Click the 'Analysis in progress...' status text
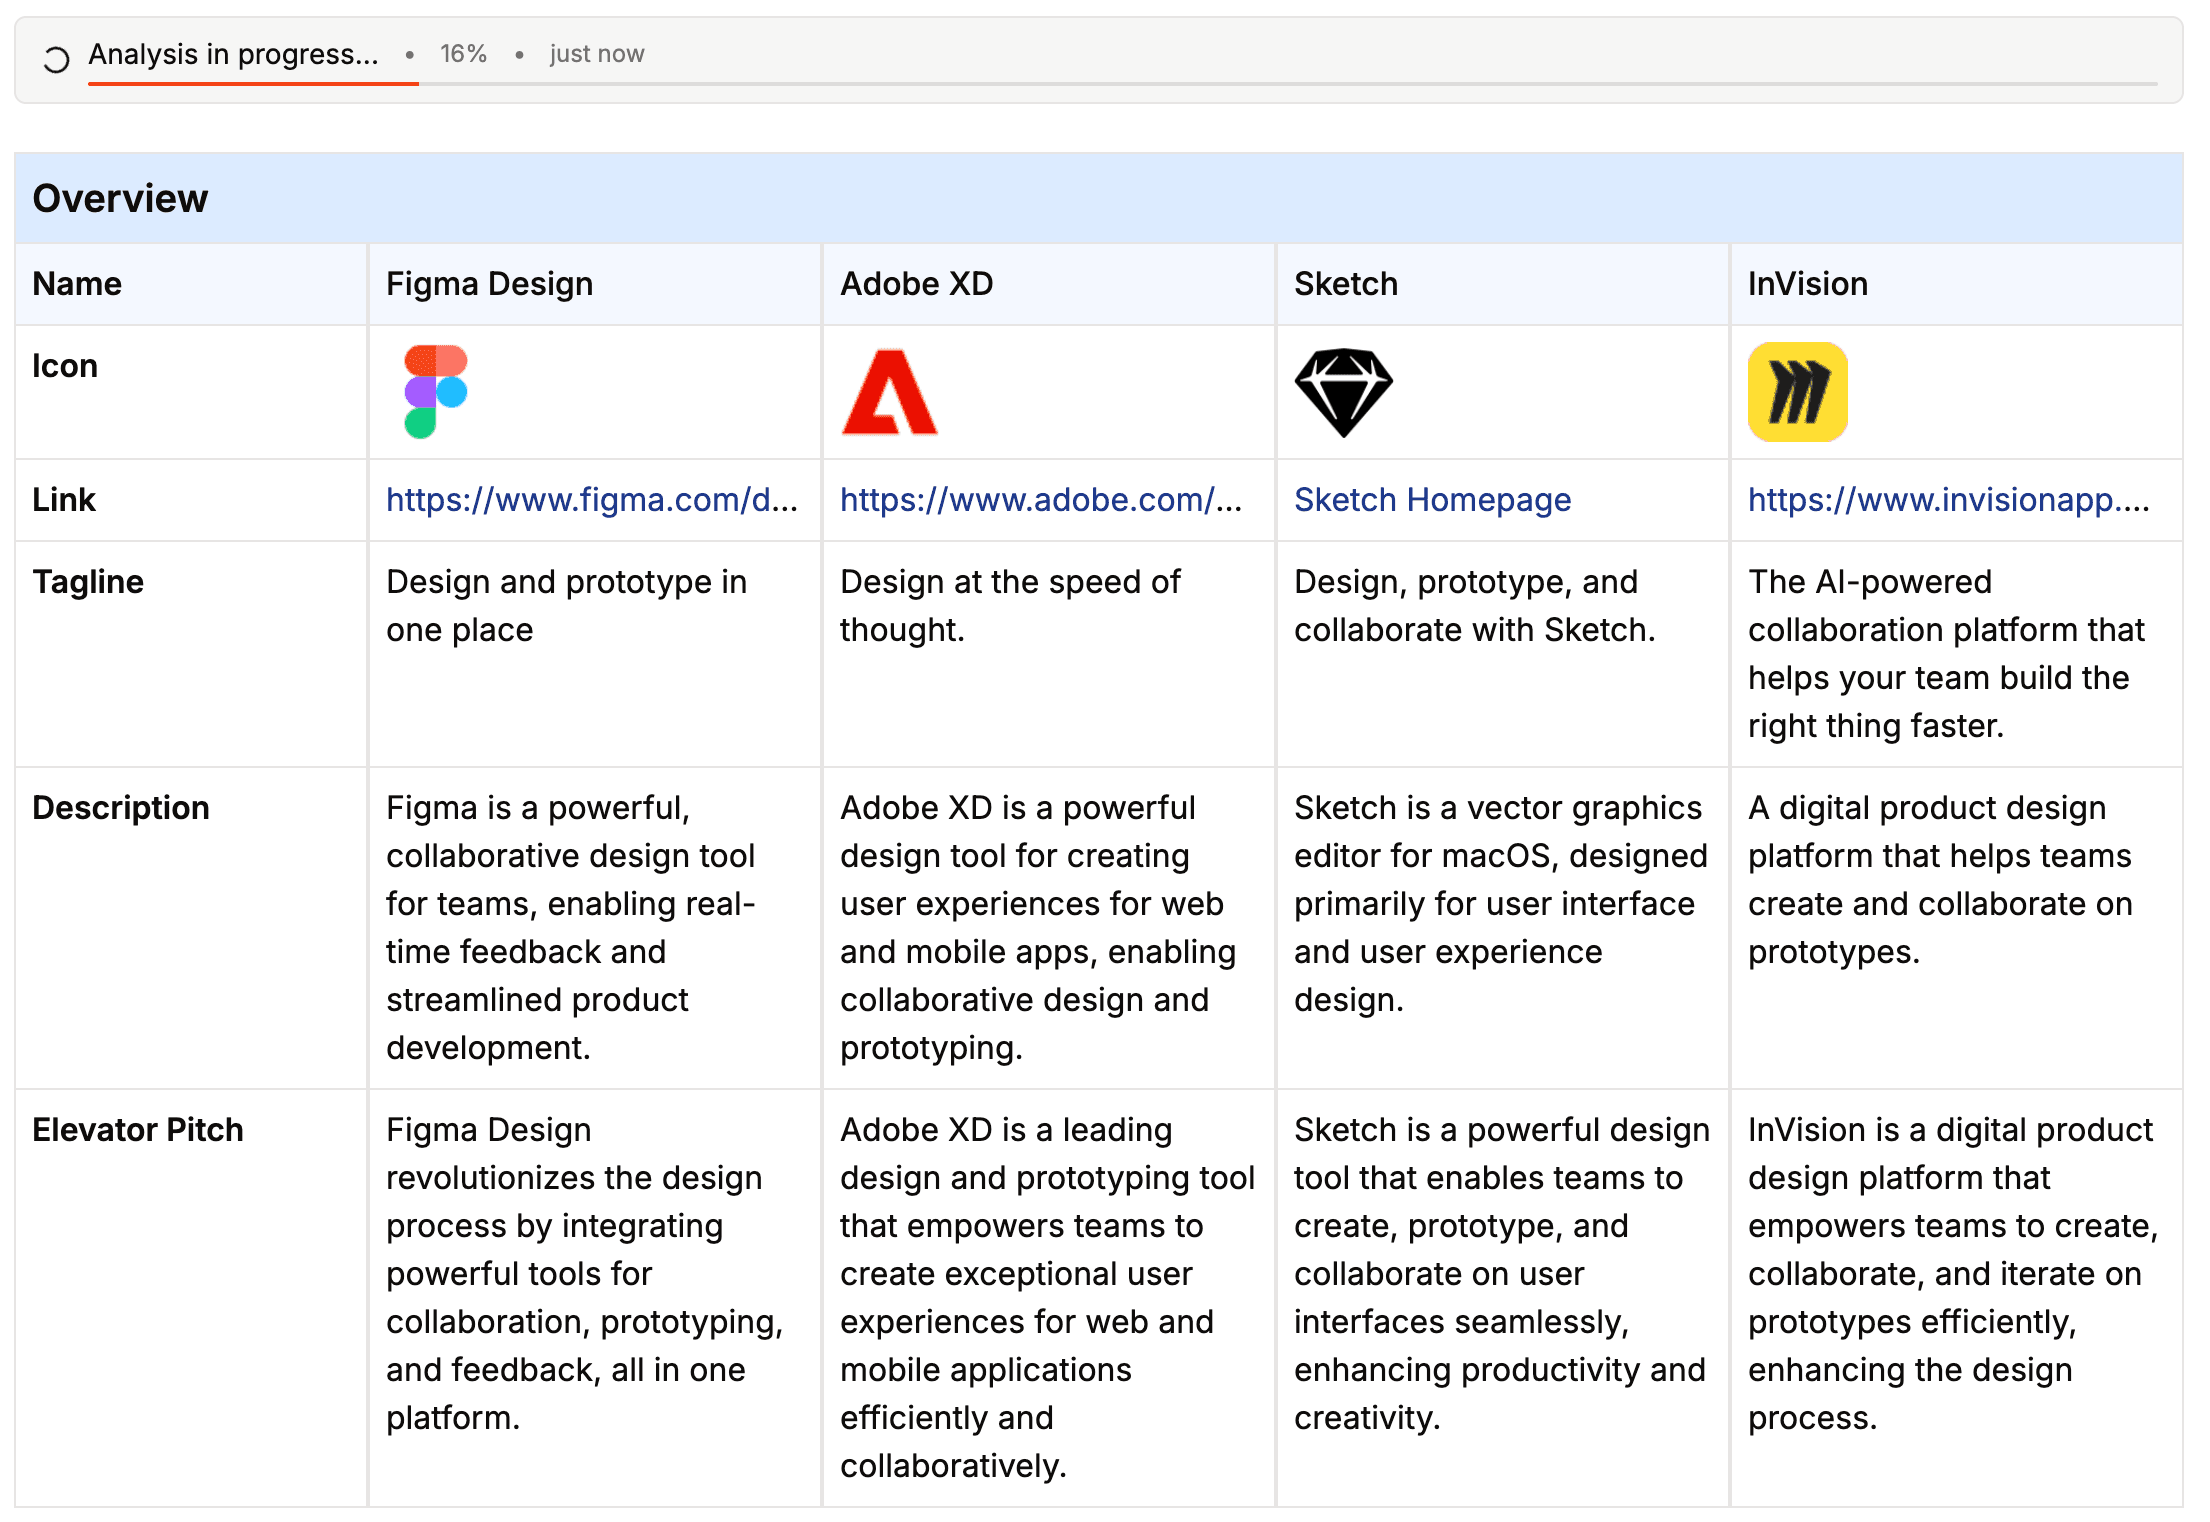The width and height of the screenshot is (2210, 1522). (x=233, y=54)
